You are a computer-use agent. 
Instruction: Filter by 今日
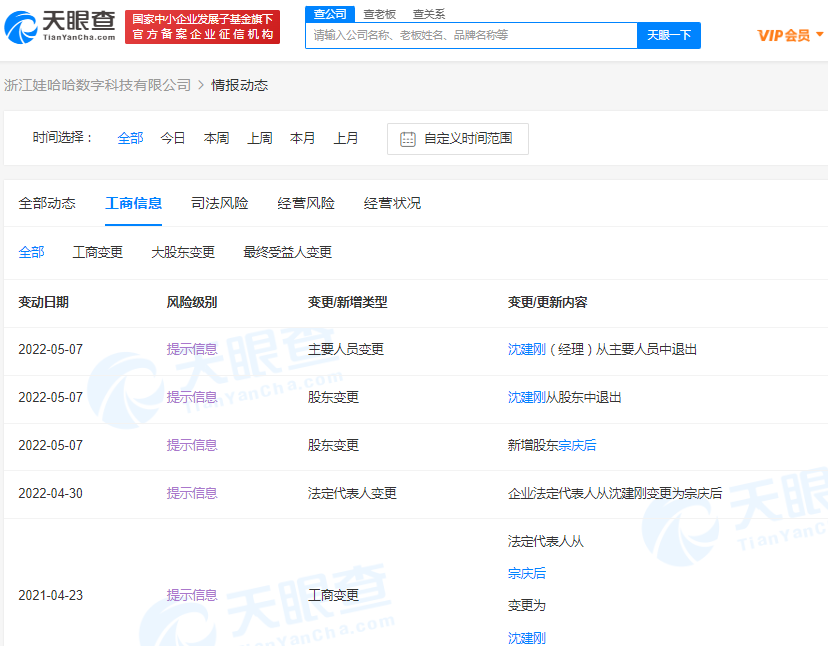(173, 138)
